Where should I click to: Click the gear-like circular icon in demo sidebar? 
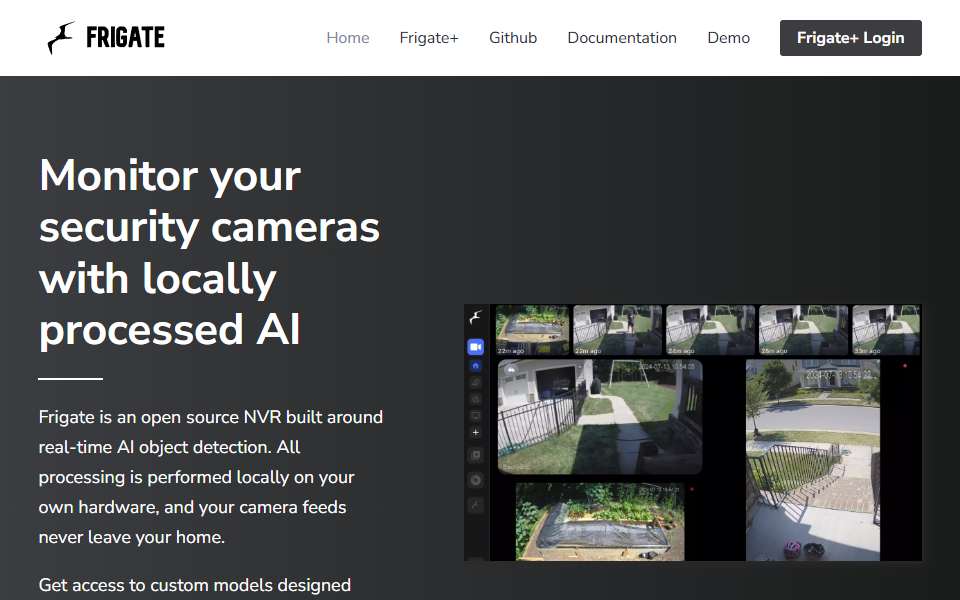tap(476, 480)
